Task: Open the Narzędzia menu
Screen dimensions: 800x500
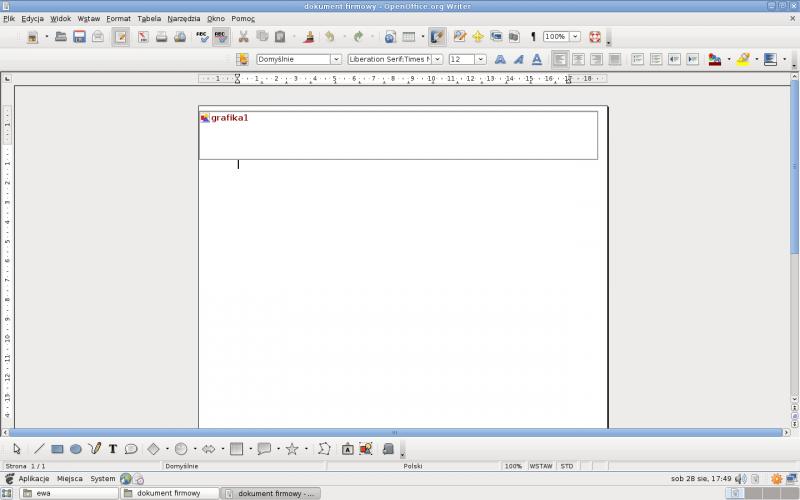Action: [x=183, y=19]
